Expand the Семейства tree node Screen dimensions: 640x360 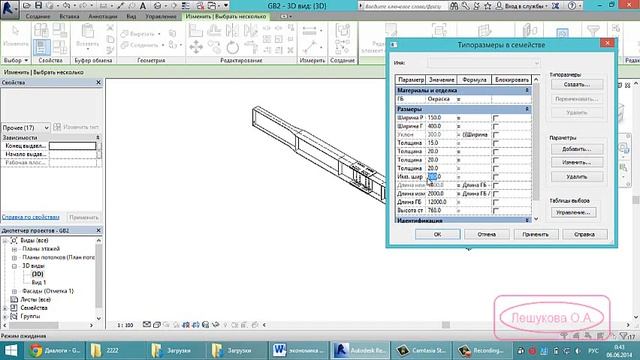point(5,308)
